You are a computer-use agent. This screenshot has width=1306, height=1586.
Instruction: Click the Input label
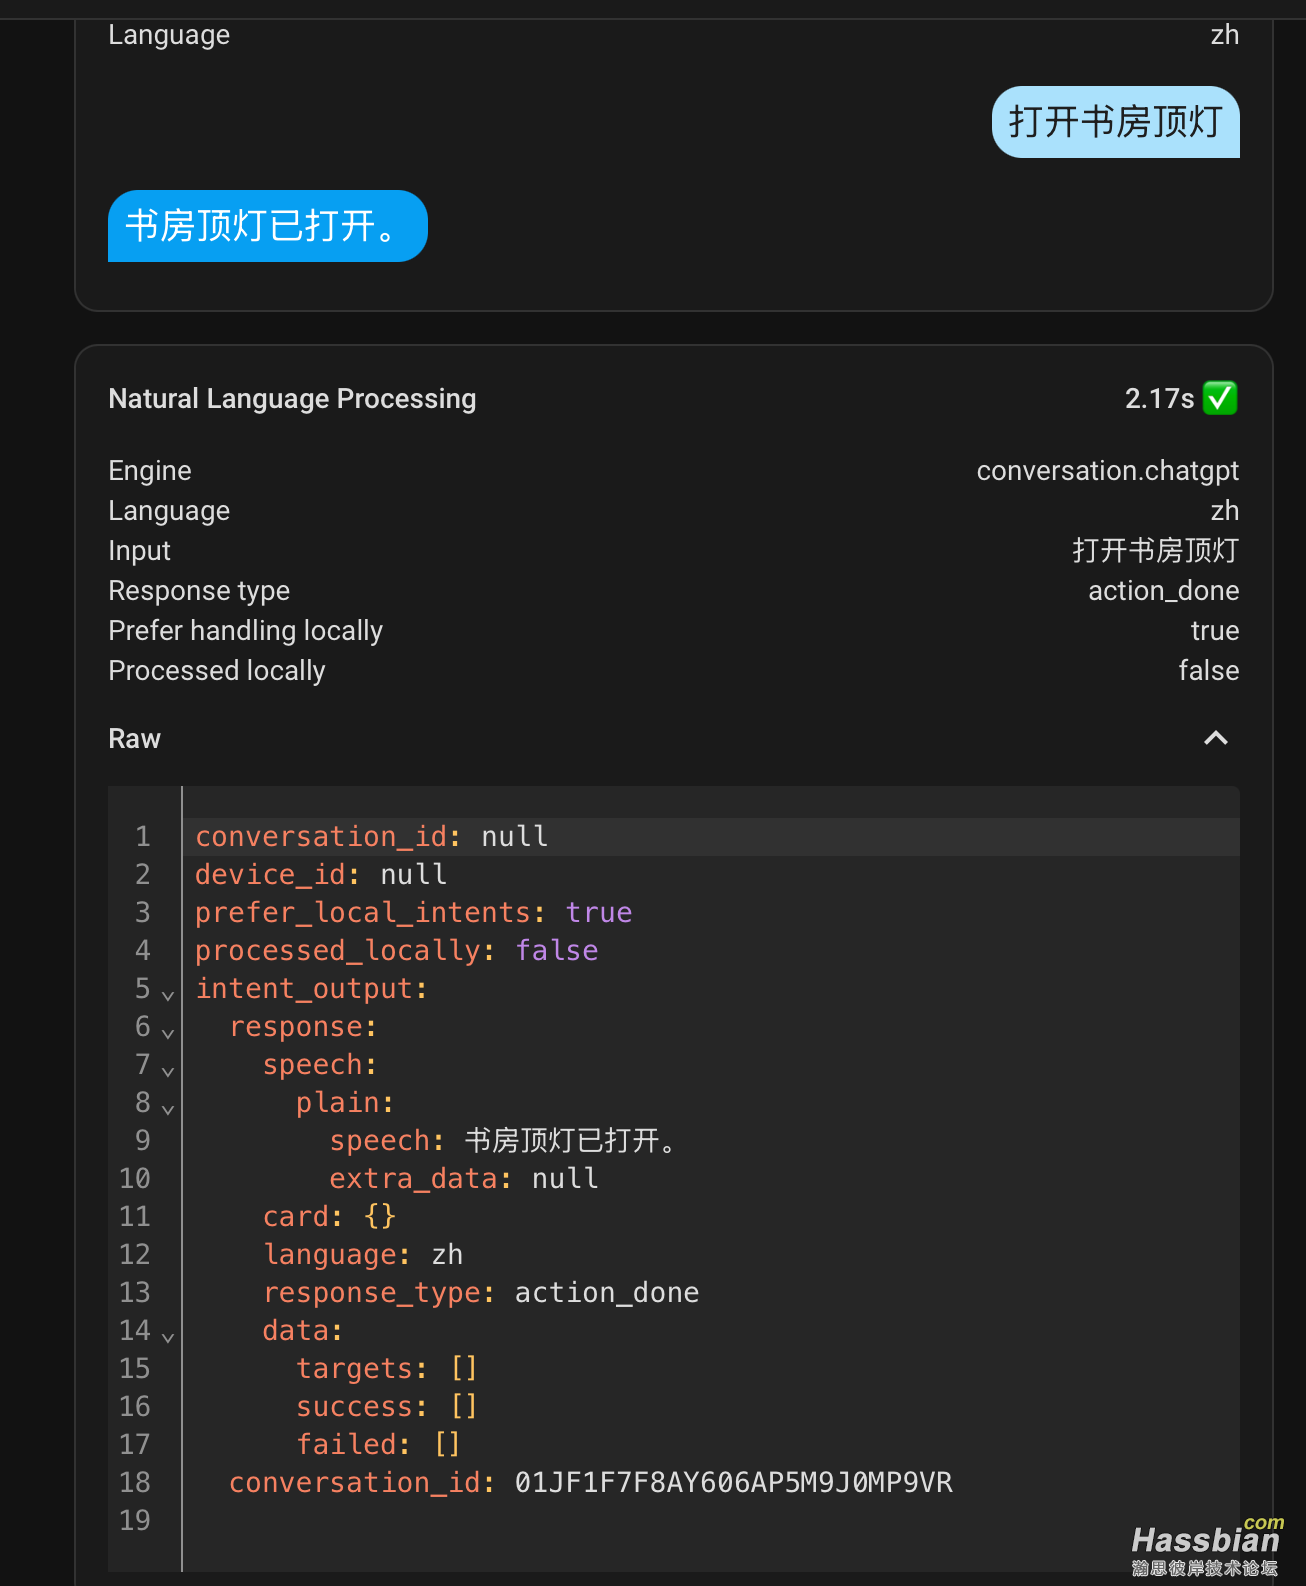pyautogui.click(x=139, y=550)
